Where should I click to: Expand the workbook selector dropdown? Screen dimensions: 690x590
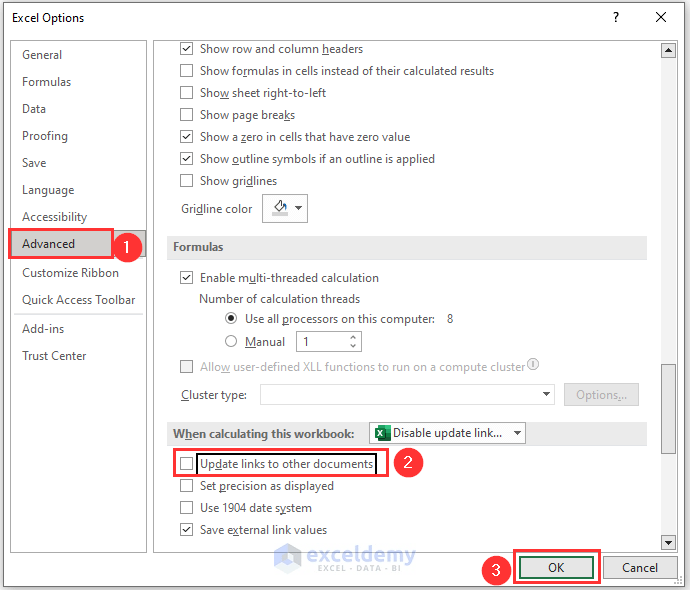click(x=518, y=433)
